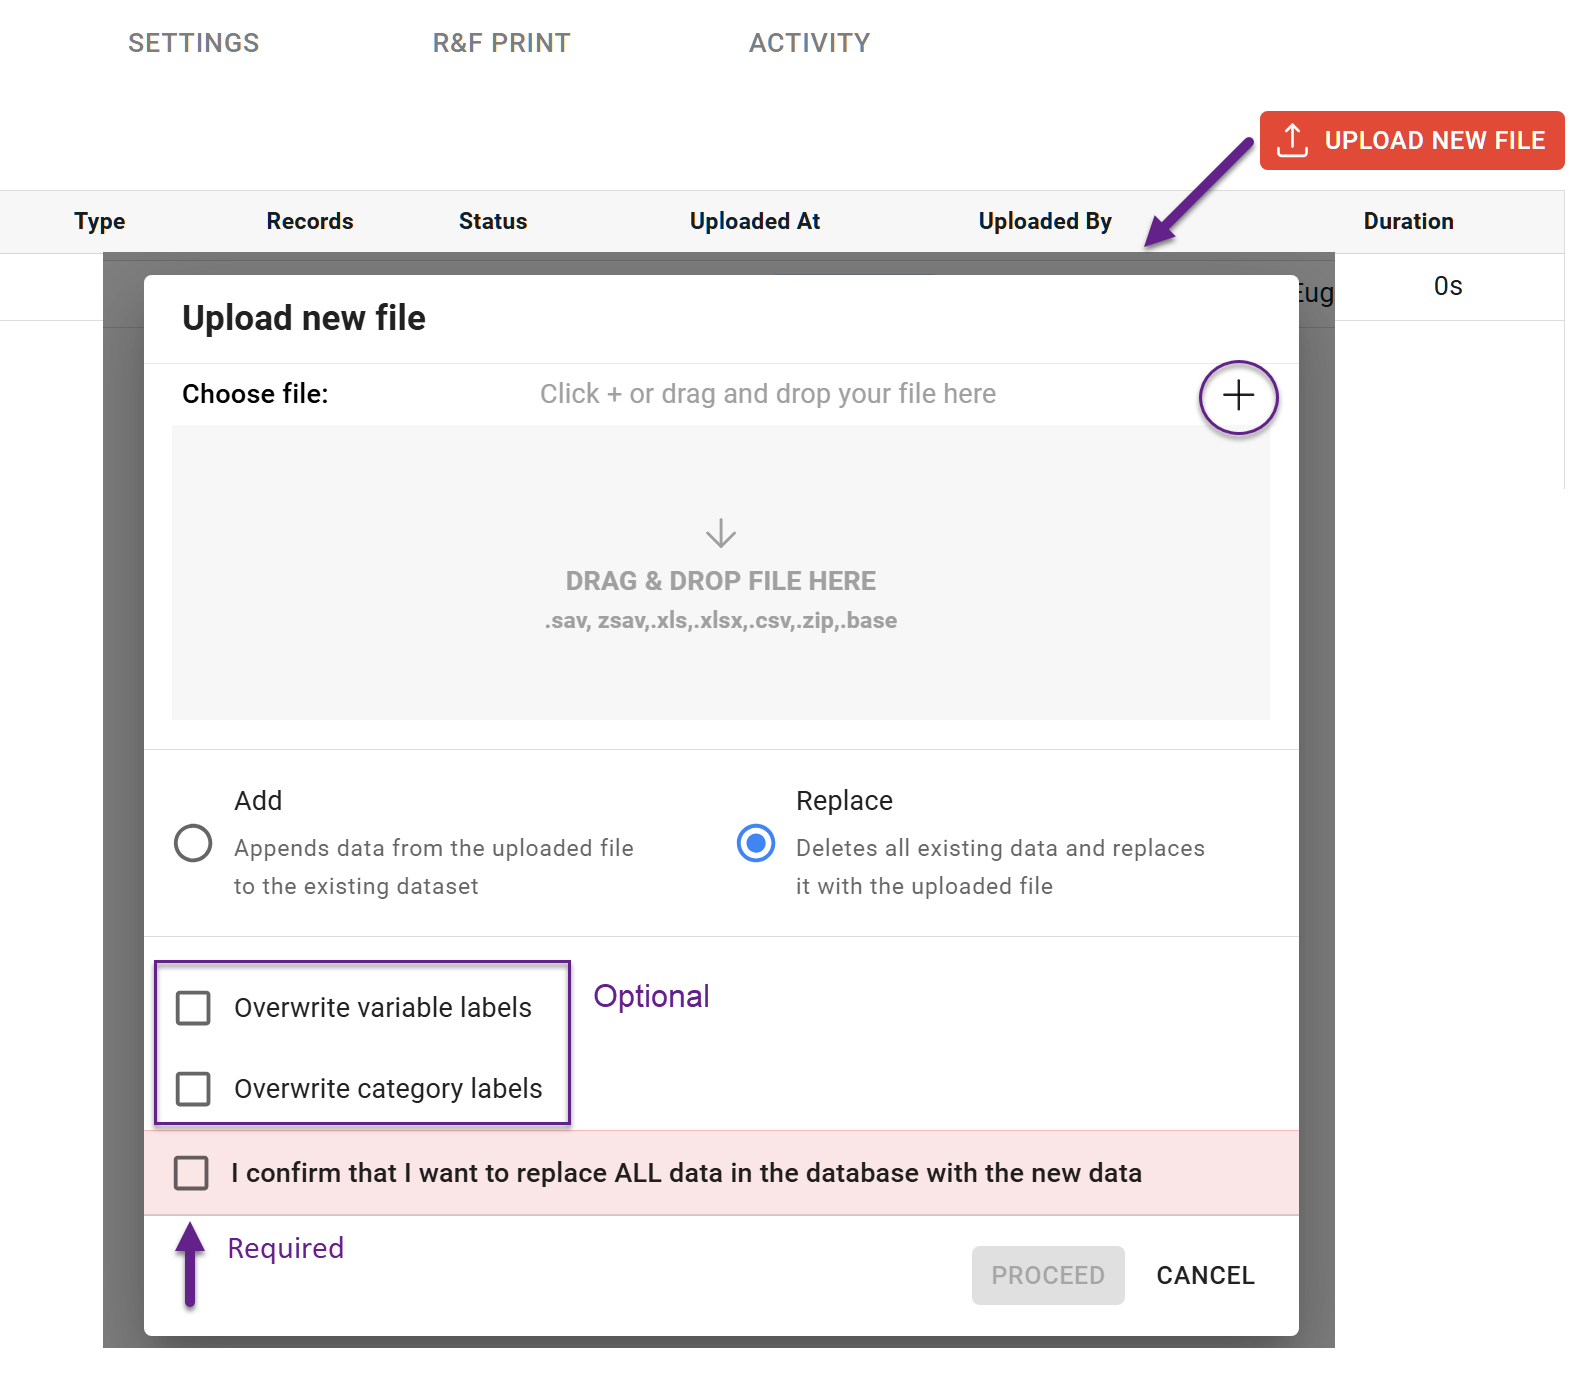
Task: Click the Uploaded At column header
Action: (755, 221)
